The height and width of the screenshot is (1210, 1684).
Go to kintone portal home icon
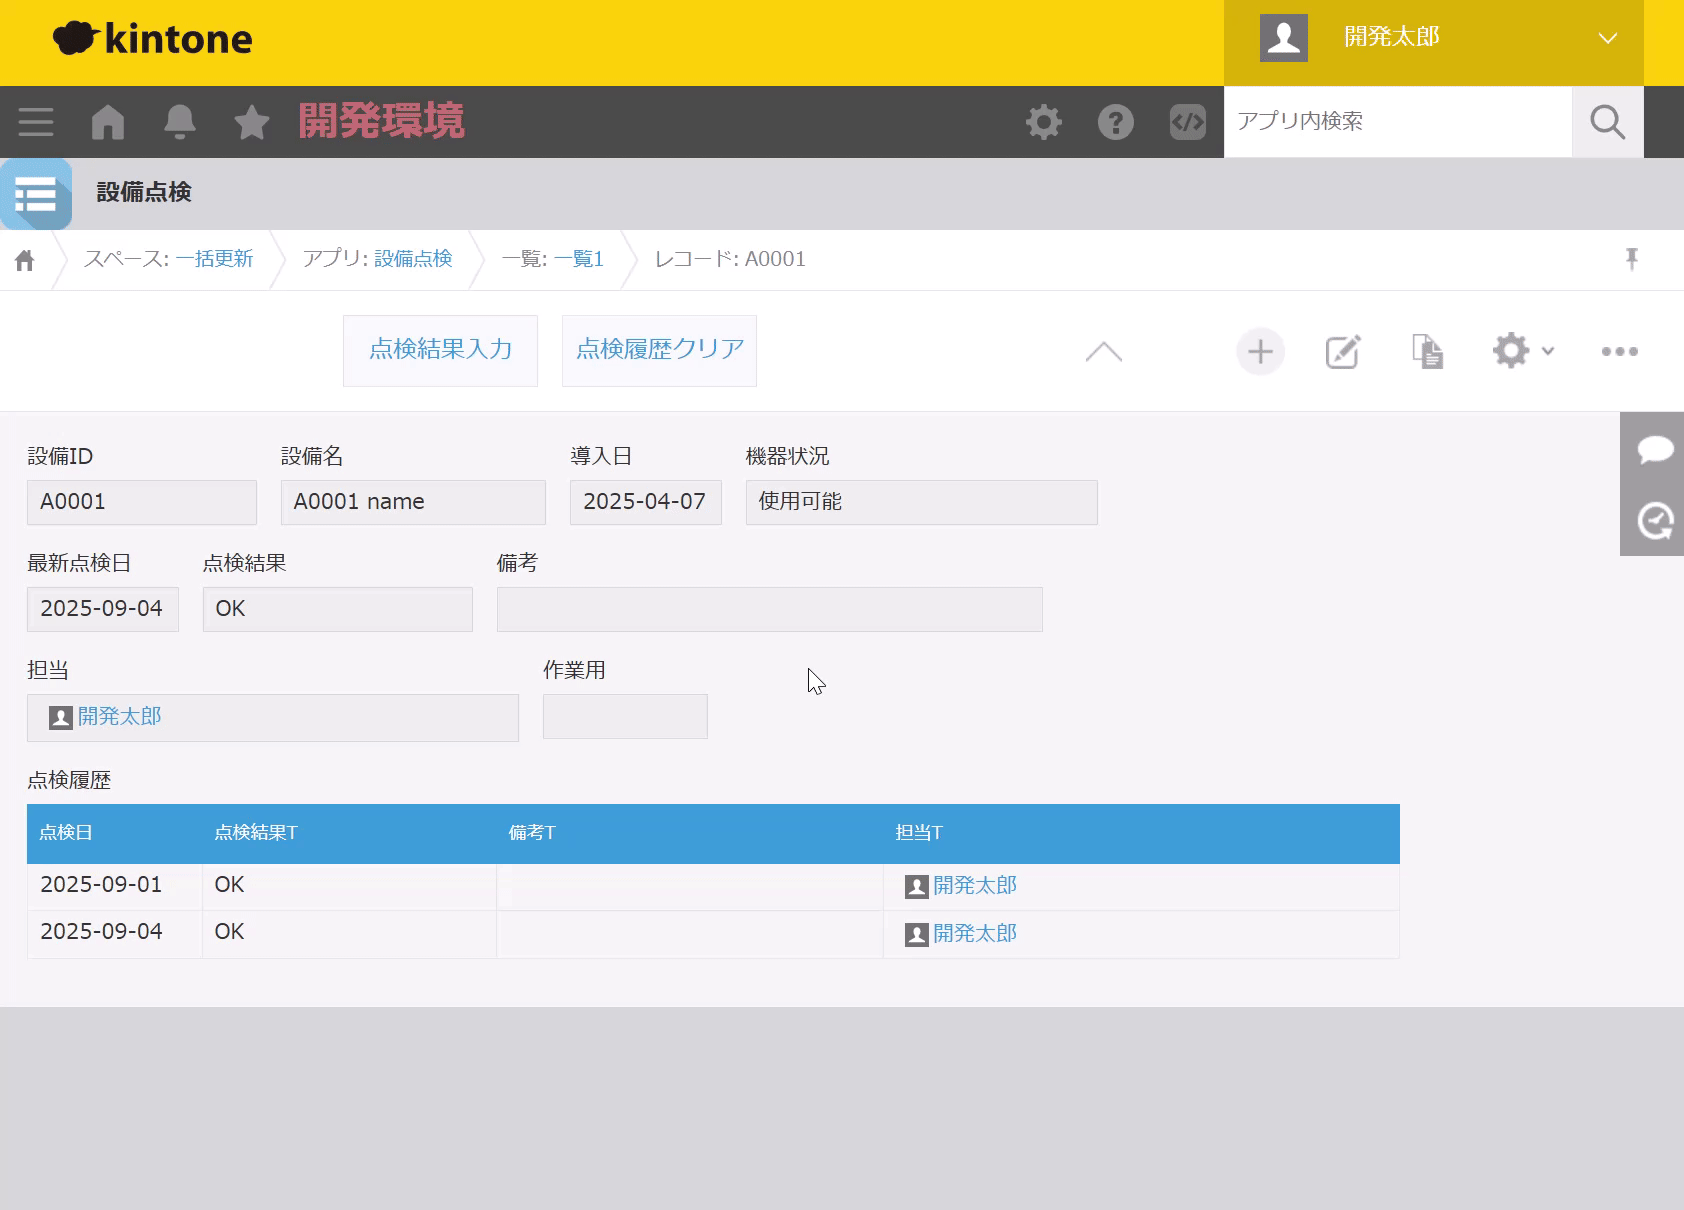pyautogui.click(x=108, y=122)
